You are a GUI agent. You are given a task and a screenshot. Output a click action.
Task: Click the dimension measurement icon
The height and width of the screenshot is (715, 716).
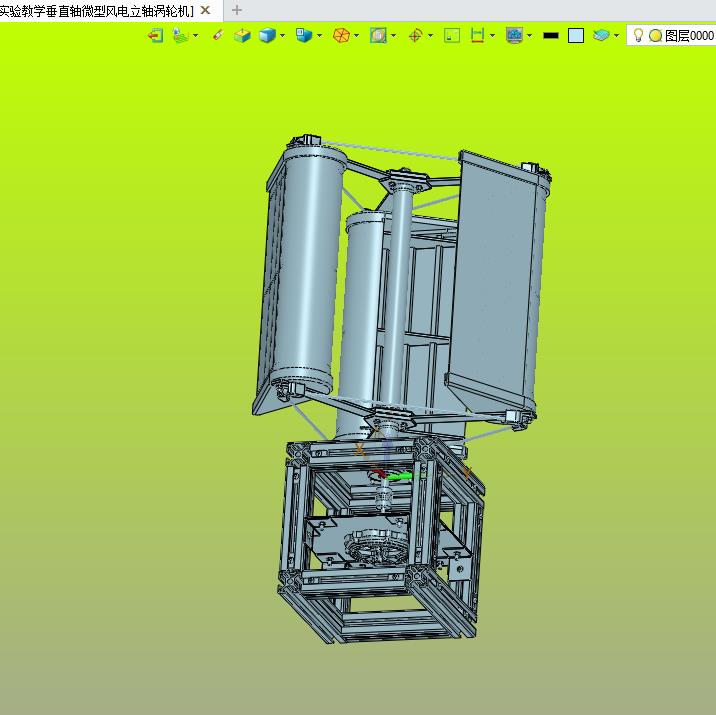pyautogui.click(x=477, y=35)
